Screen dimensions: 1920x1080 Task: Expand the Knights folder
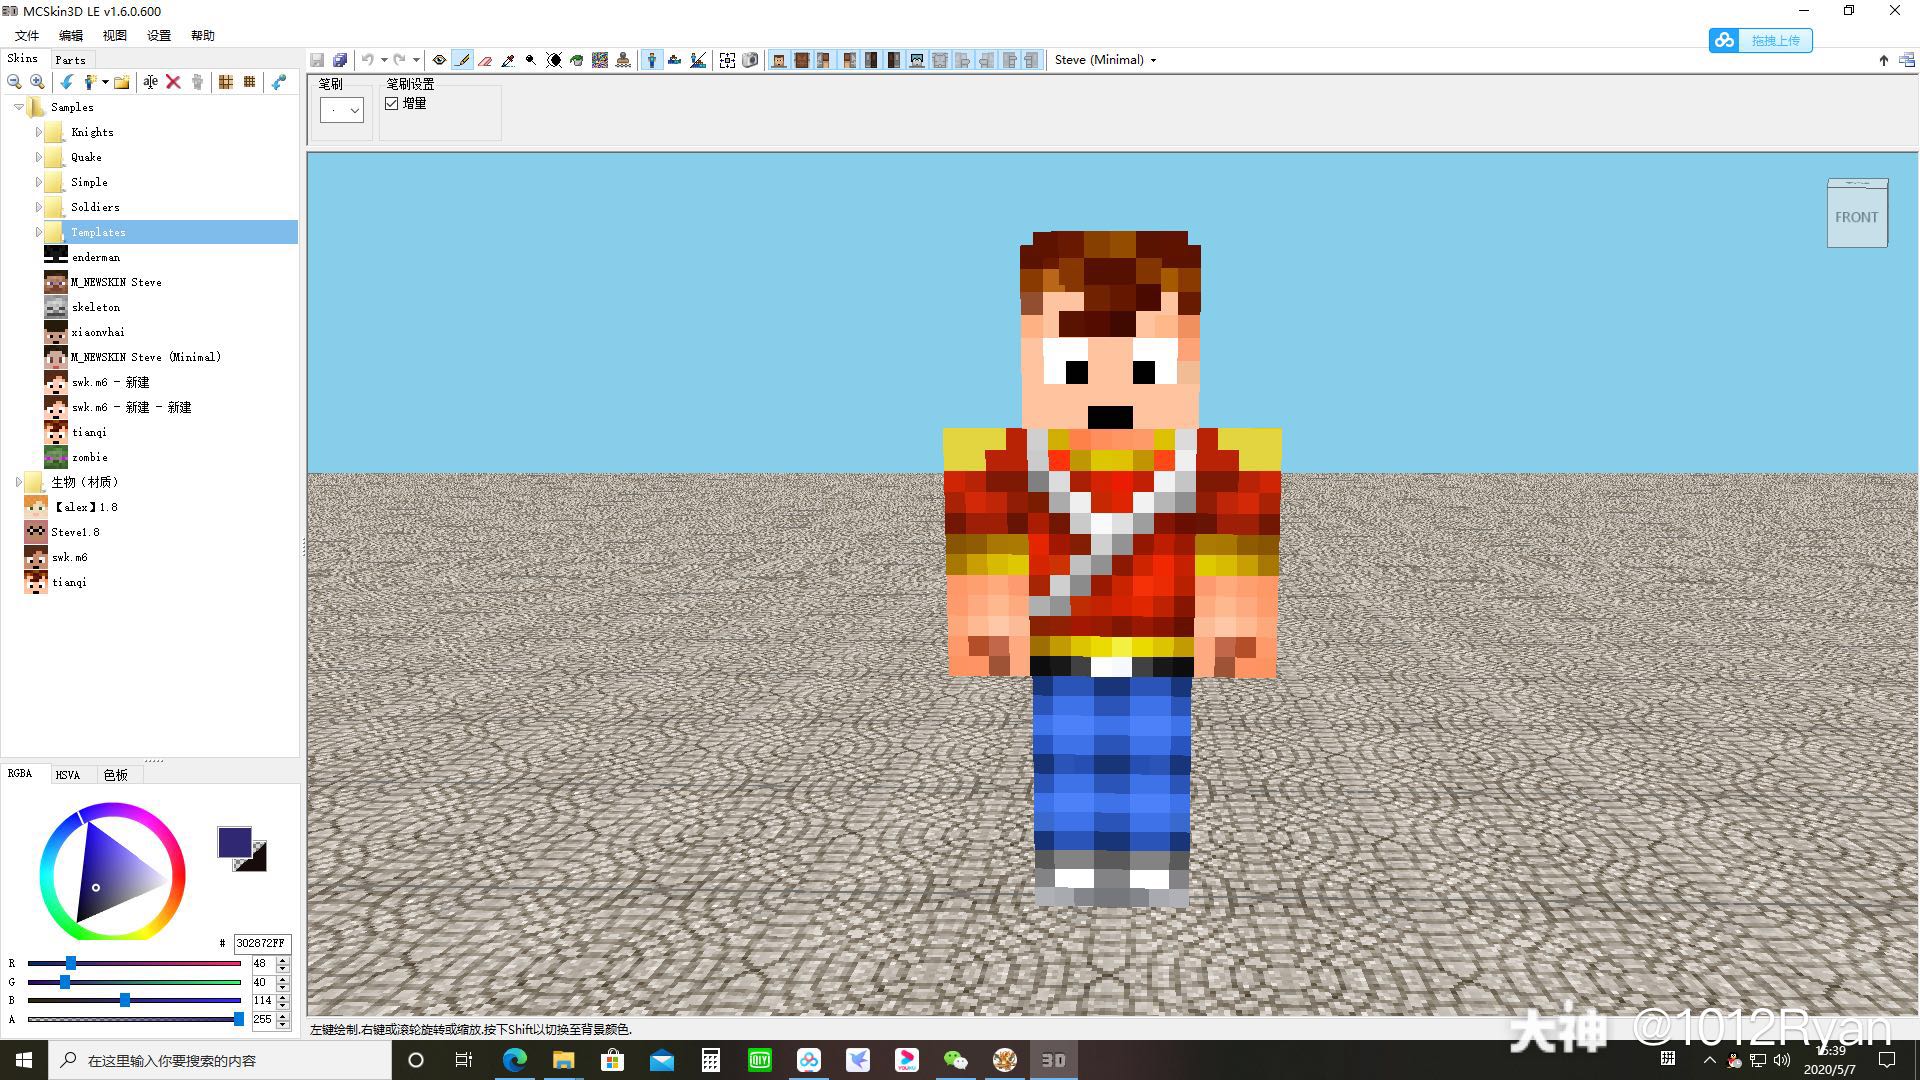tap(38, 132)
